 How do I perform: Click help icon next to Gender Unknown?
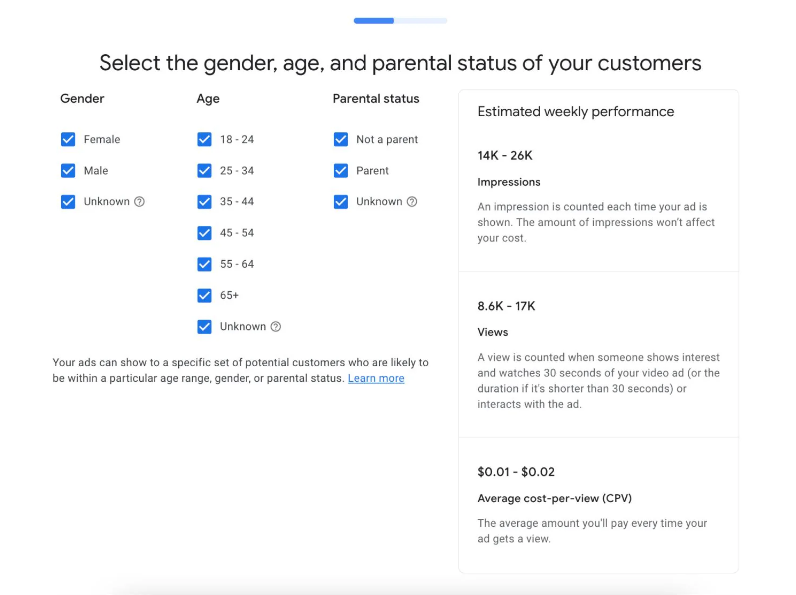coord(139,202)
